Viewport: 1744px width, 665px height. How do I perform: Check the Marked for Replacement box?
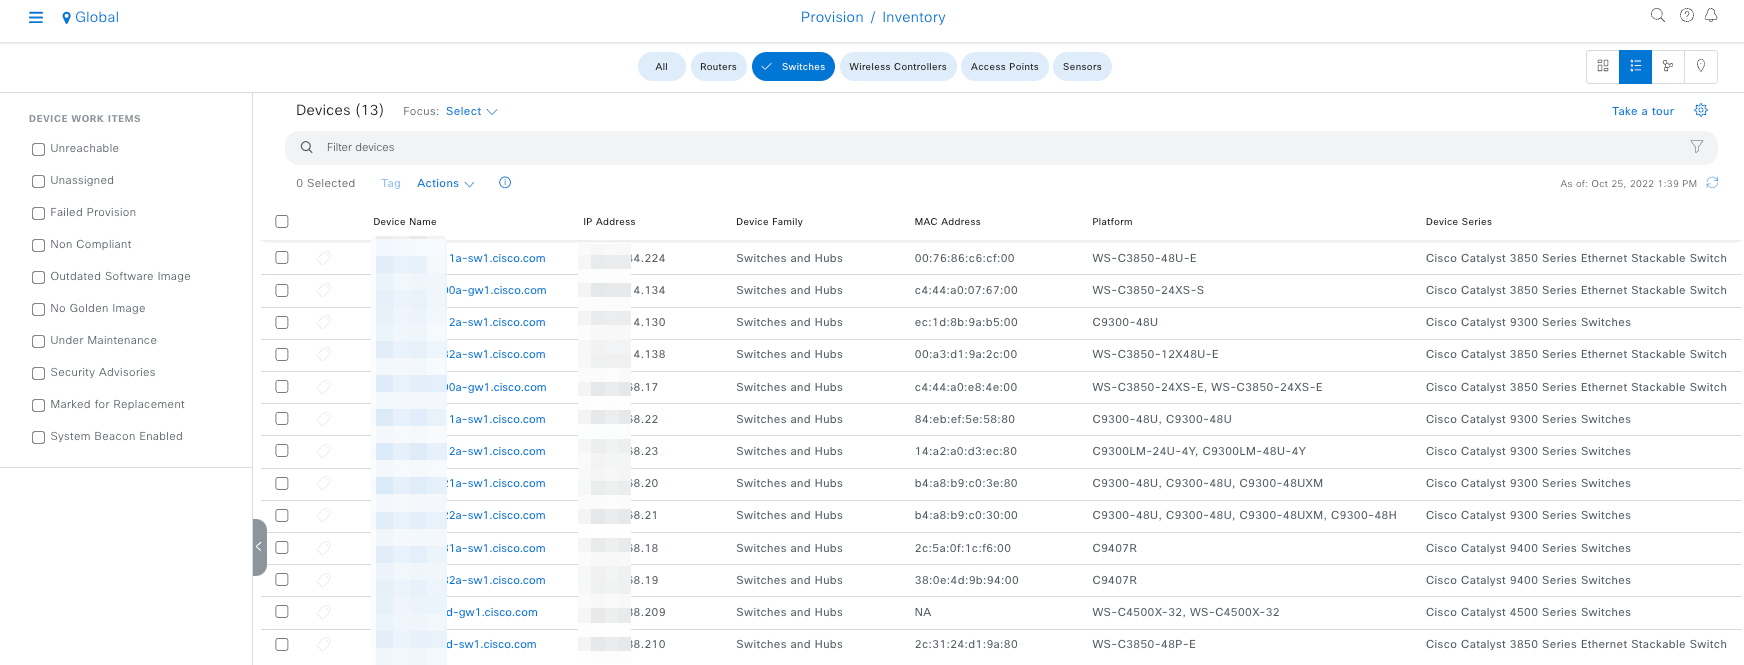click(38, 405)
